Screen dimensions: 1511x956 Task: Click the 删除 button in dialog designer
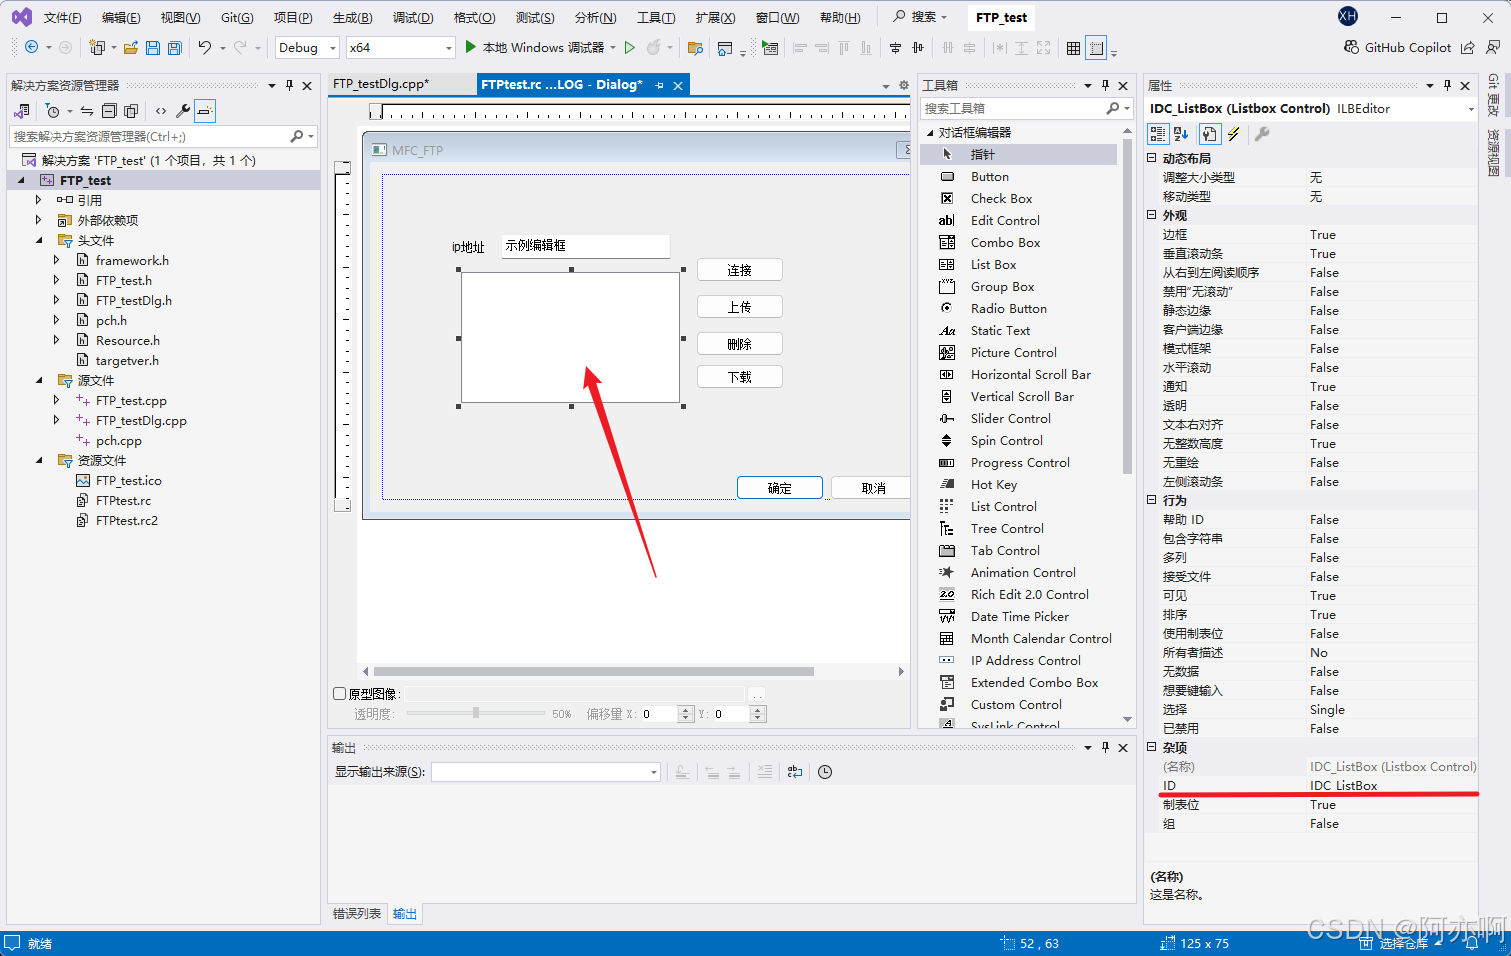tap(739, 344)
